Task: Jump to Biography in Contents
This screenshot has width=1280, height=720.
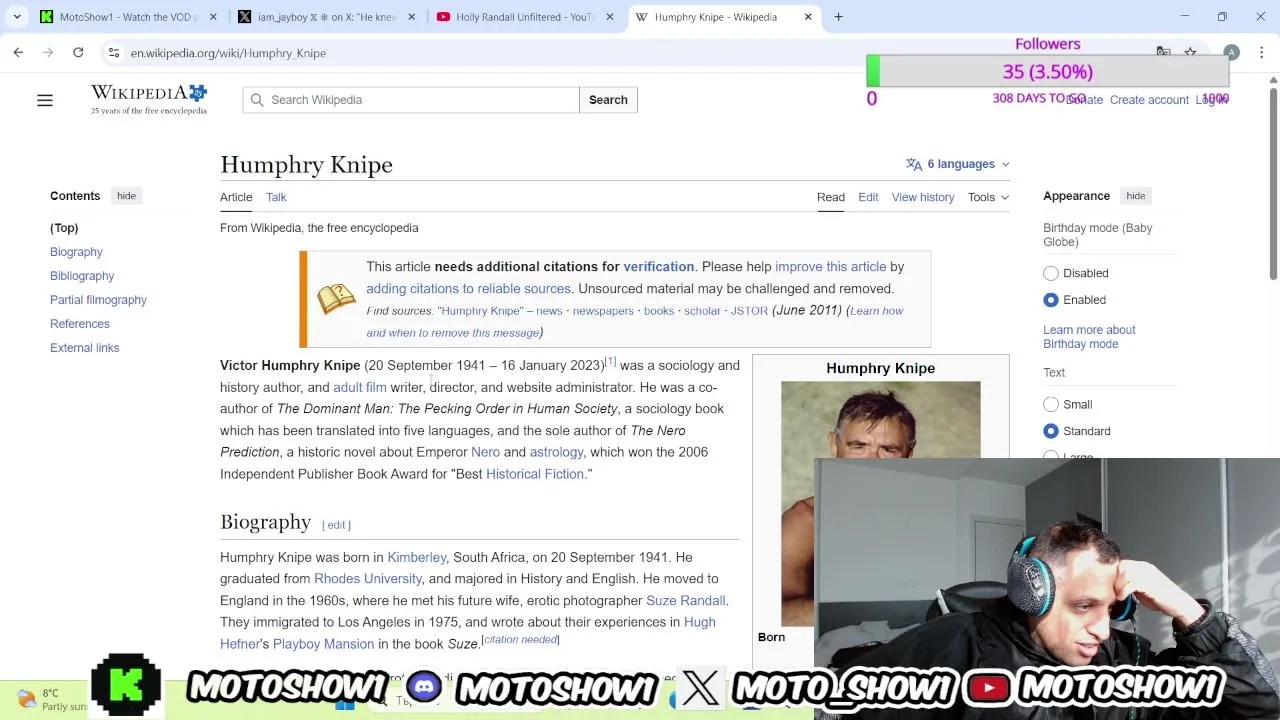Action: pos(76,252)
